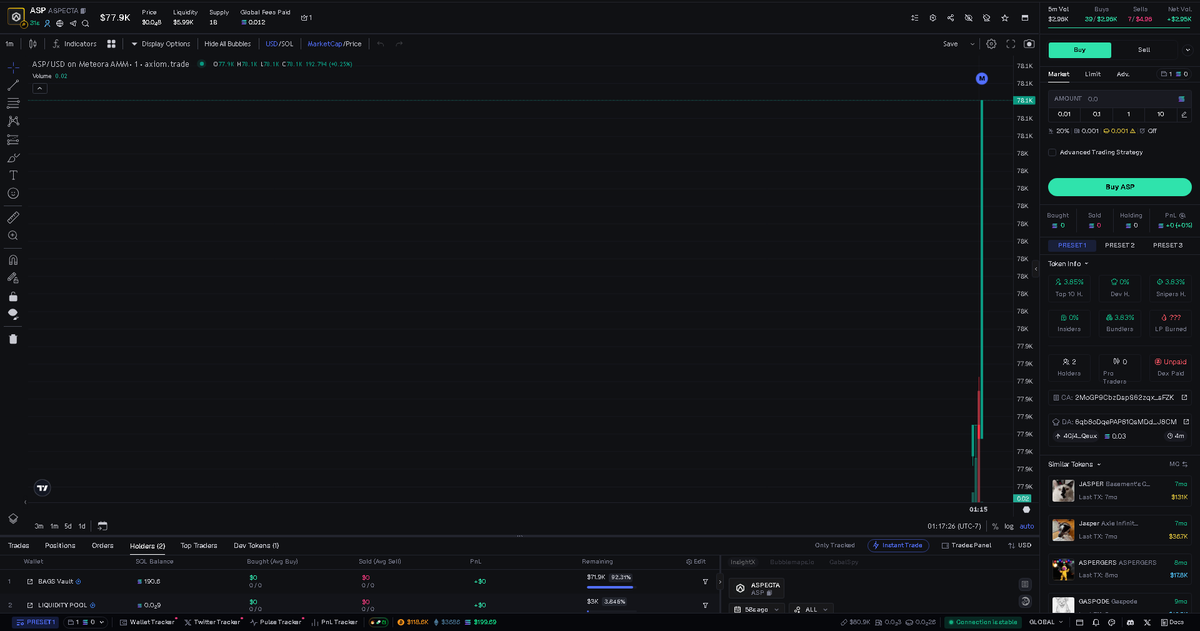Click the Buy ASP button

coord(1120,187)
